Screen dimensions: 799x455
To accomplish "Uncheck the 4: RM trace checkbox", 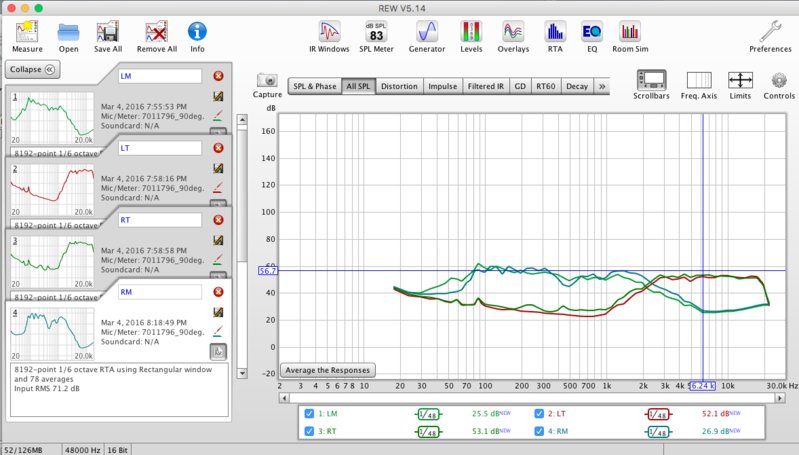I will click(x=539, y=431).
